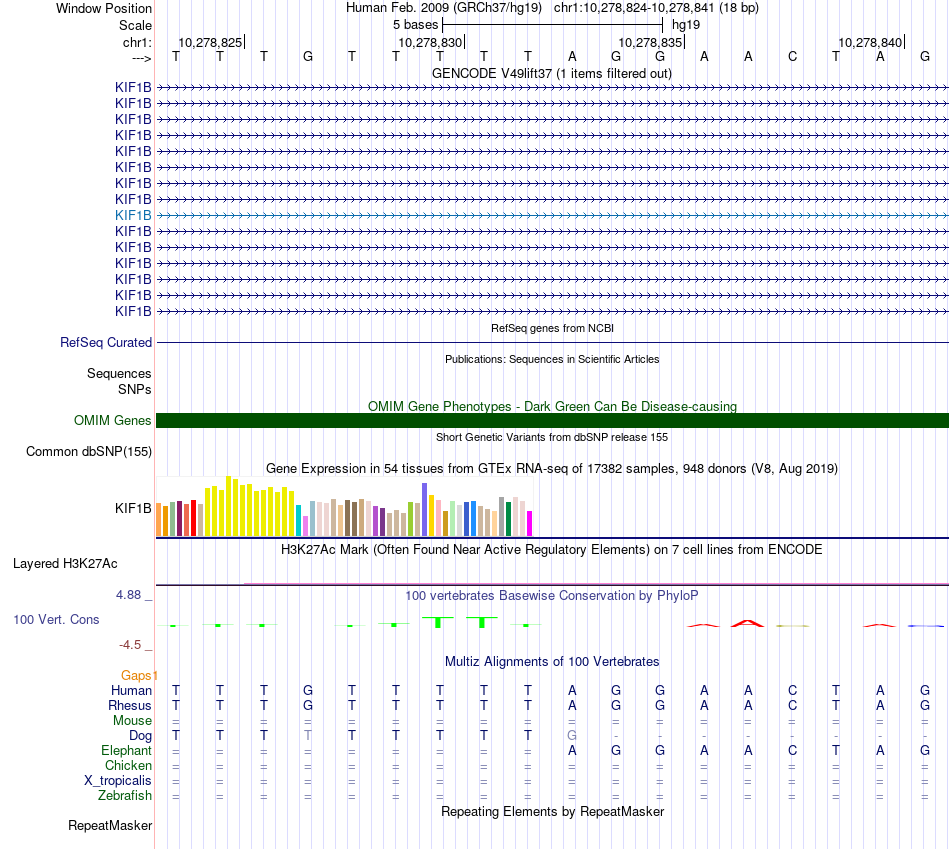Open the OMIM Gene Phenotypes track title
Image resolution: width=950 pixels, height=849 pixels.
pyautogui.click(x=552, y=407)
